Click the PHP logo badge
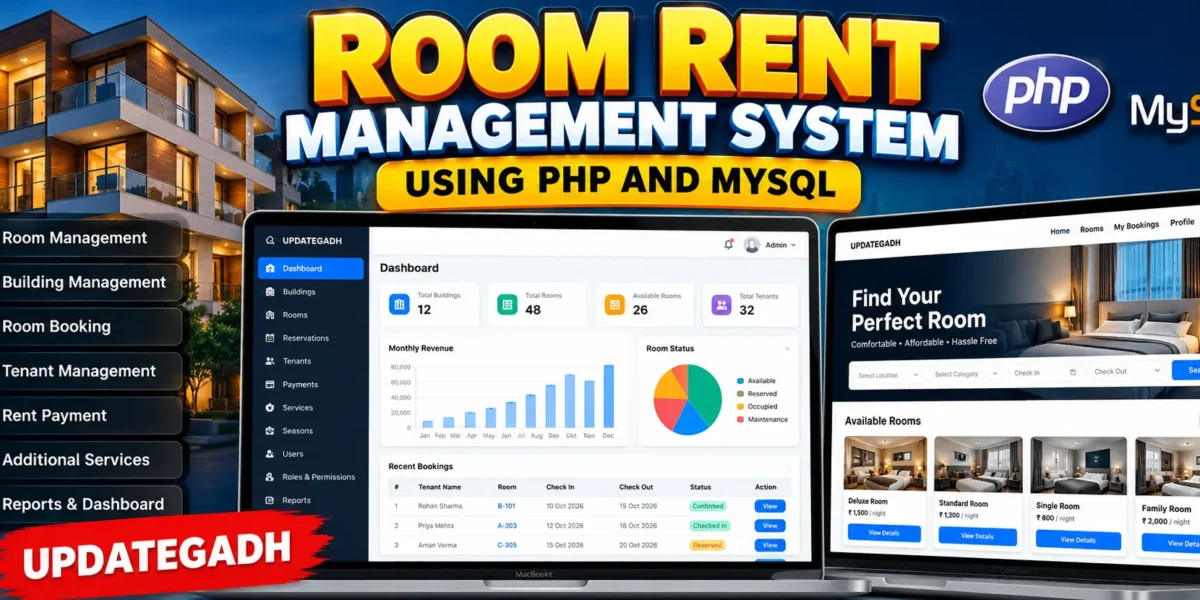This screenshot has width=1200, height=600. (x=1046, y=93)
